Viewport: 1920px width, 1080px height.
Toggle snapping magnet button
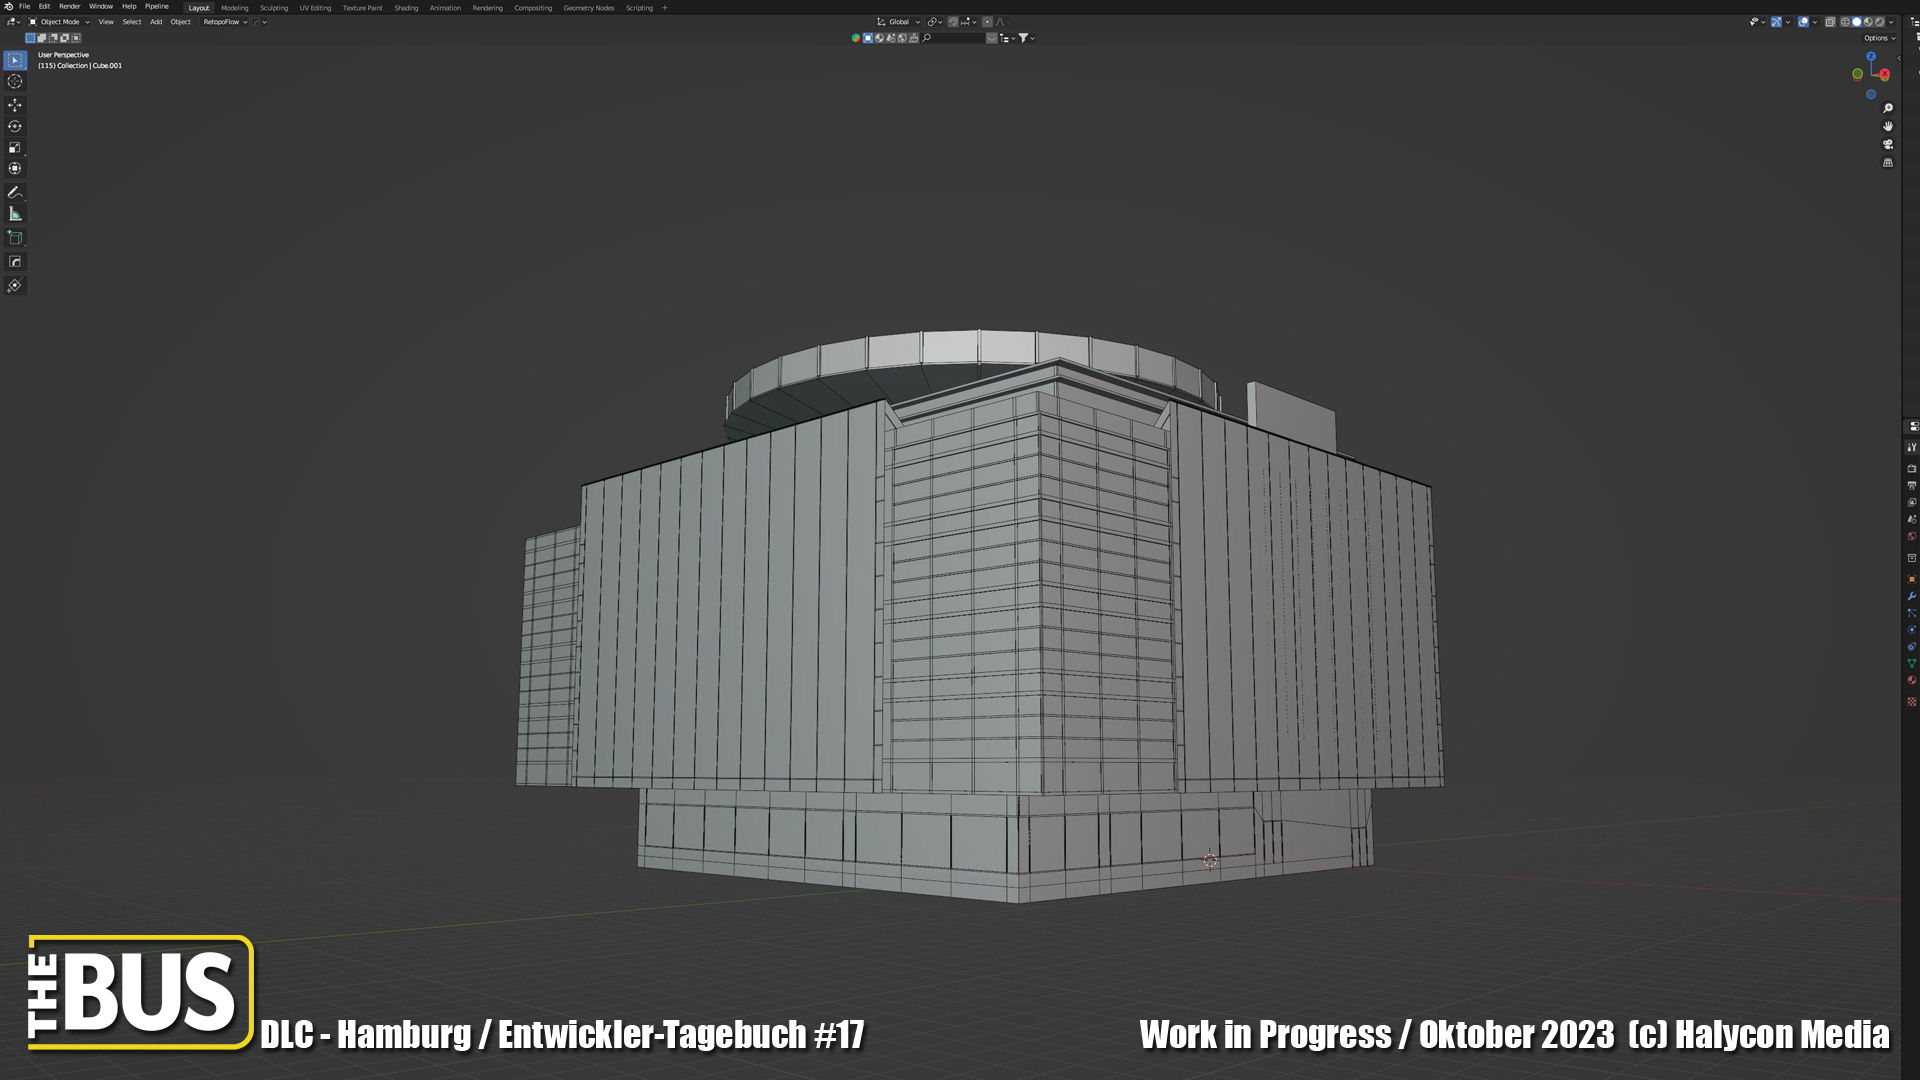[953, 22]
